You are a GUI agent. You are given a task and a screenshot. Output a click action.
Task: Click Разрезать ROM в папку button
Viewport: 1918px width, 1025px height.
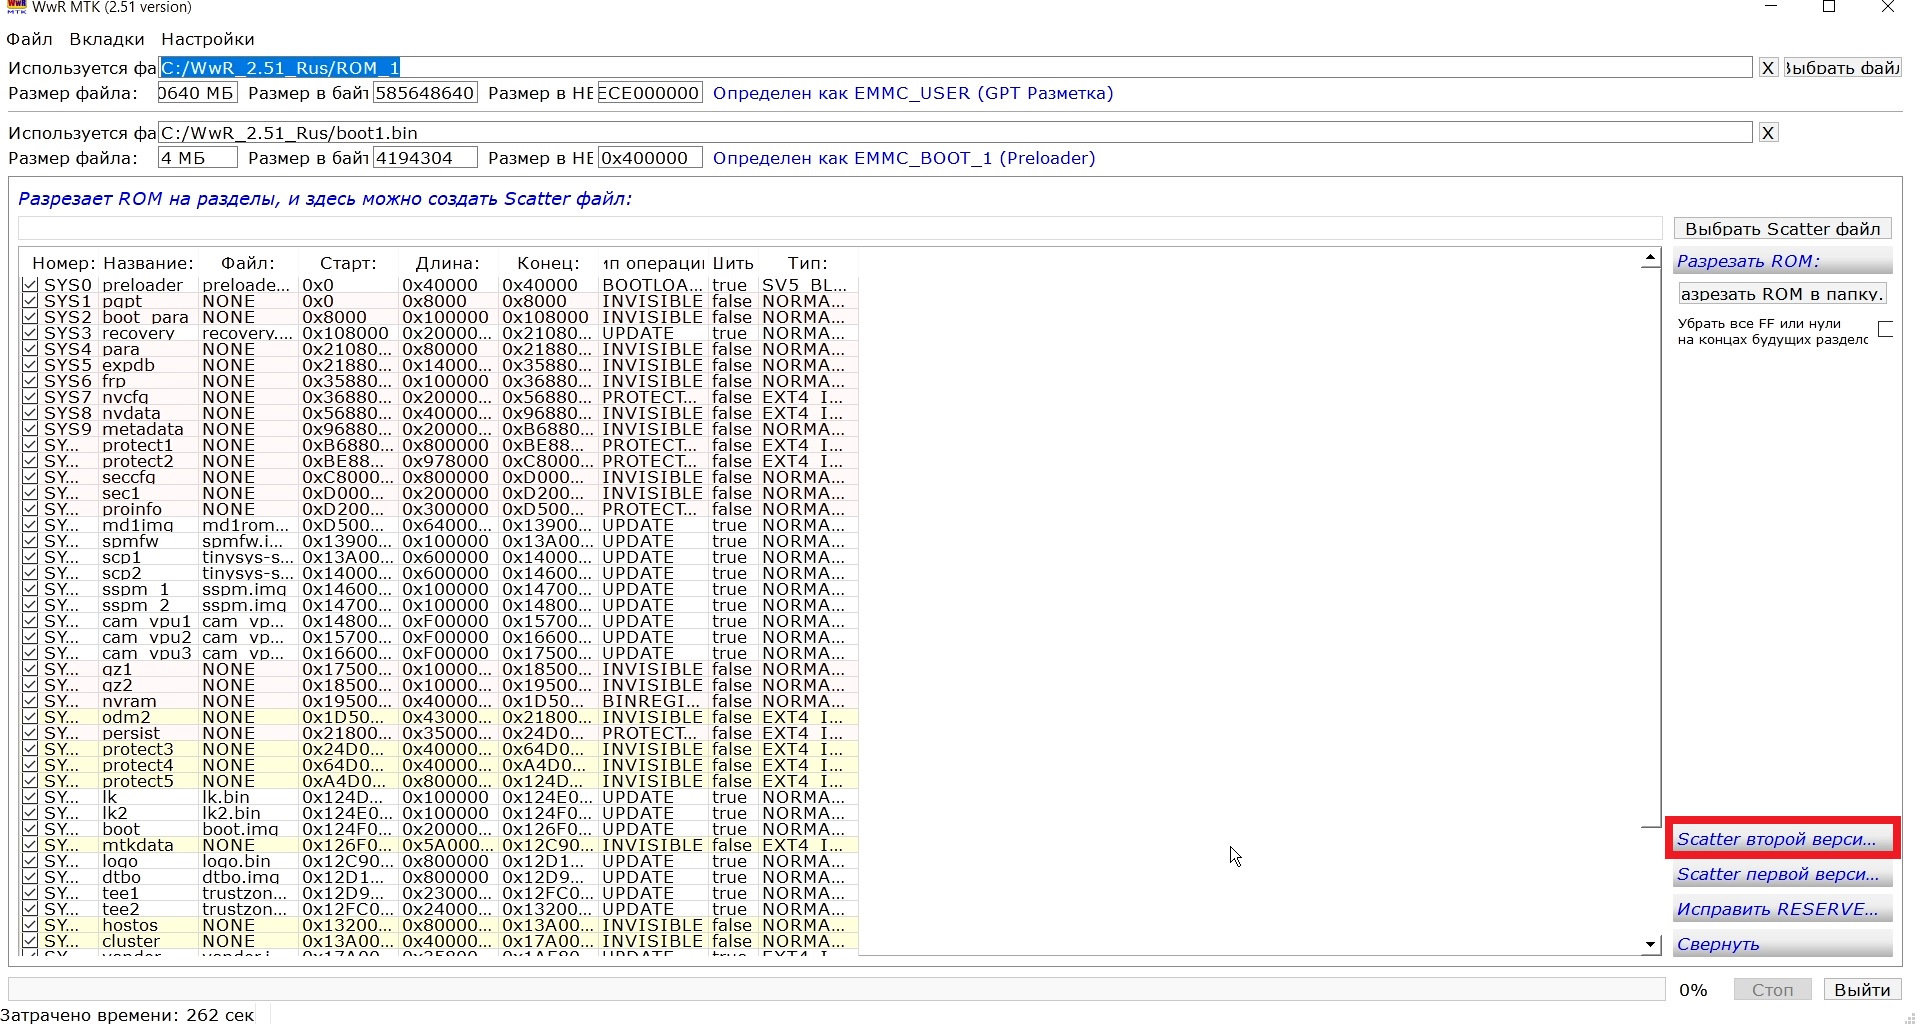point(1782,294)
